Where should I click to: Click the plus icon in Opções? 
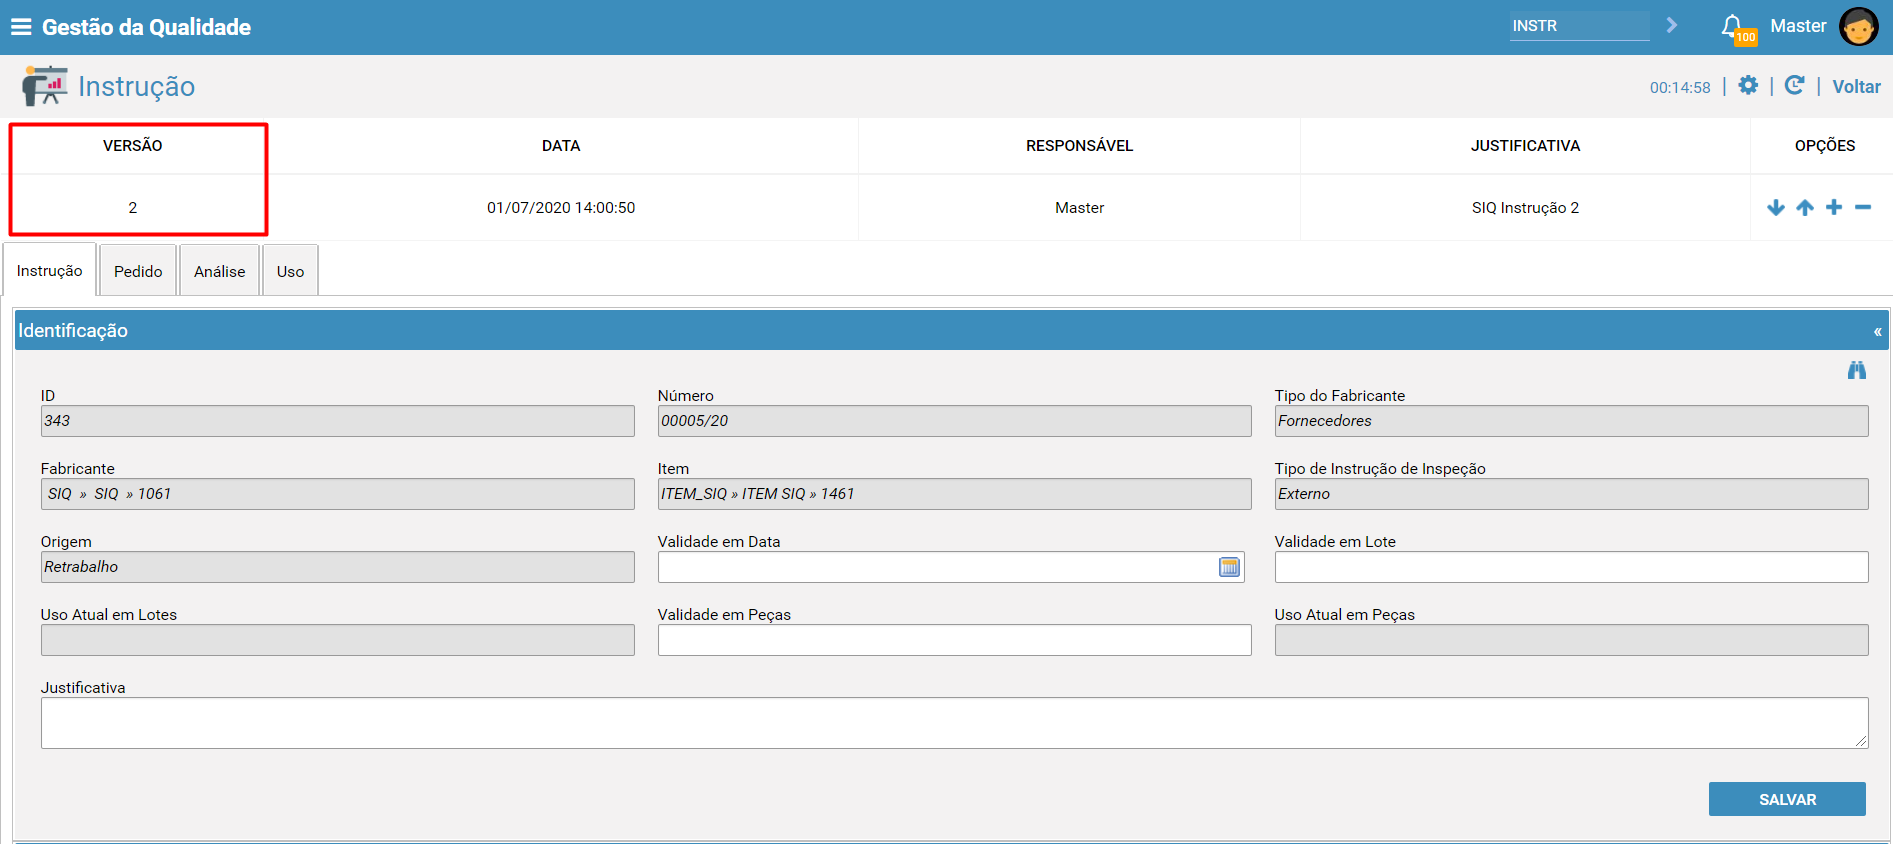(1834, 207)
